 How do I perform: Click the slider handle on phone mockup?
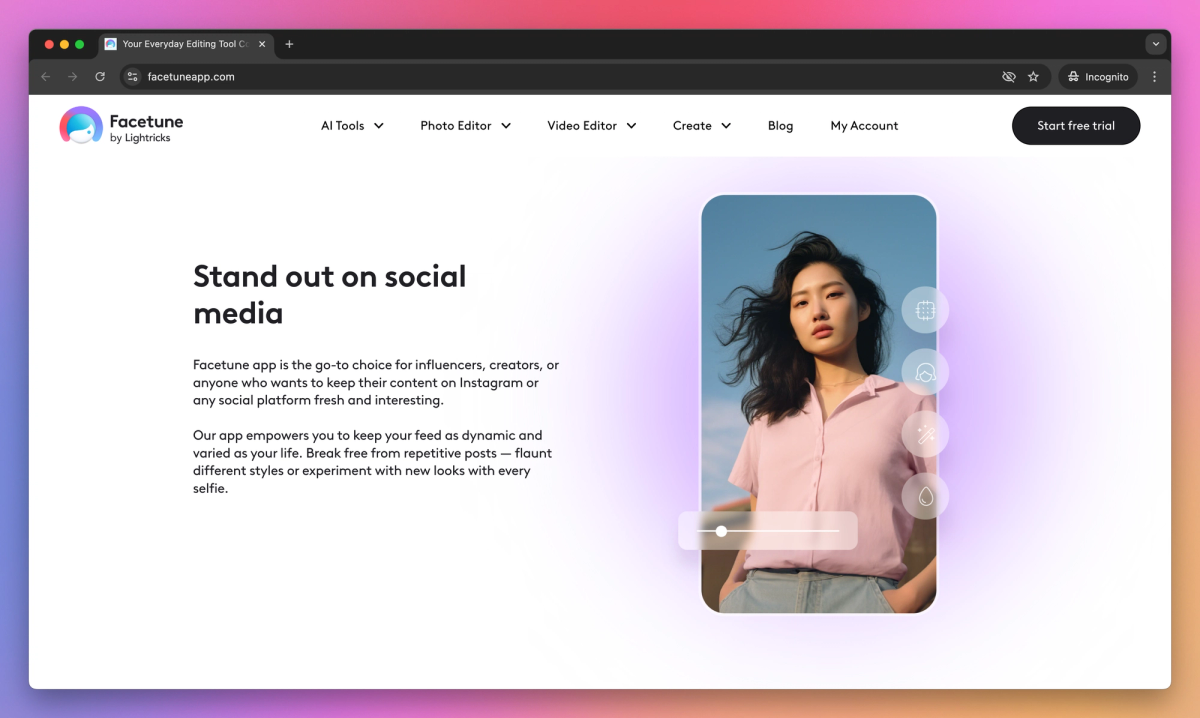pyautogui.click(x=721, y=531)
